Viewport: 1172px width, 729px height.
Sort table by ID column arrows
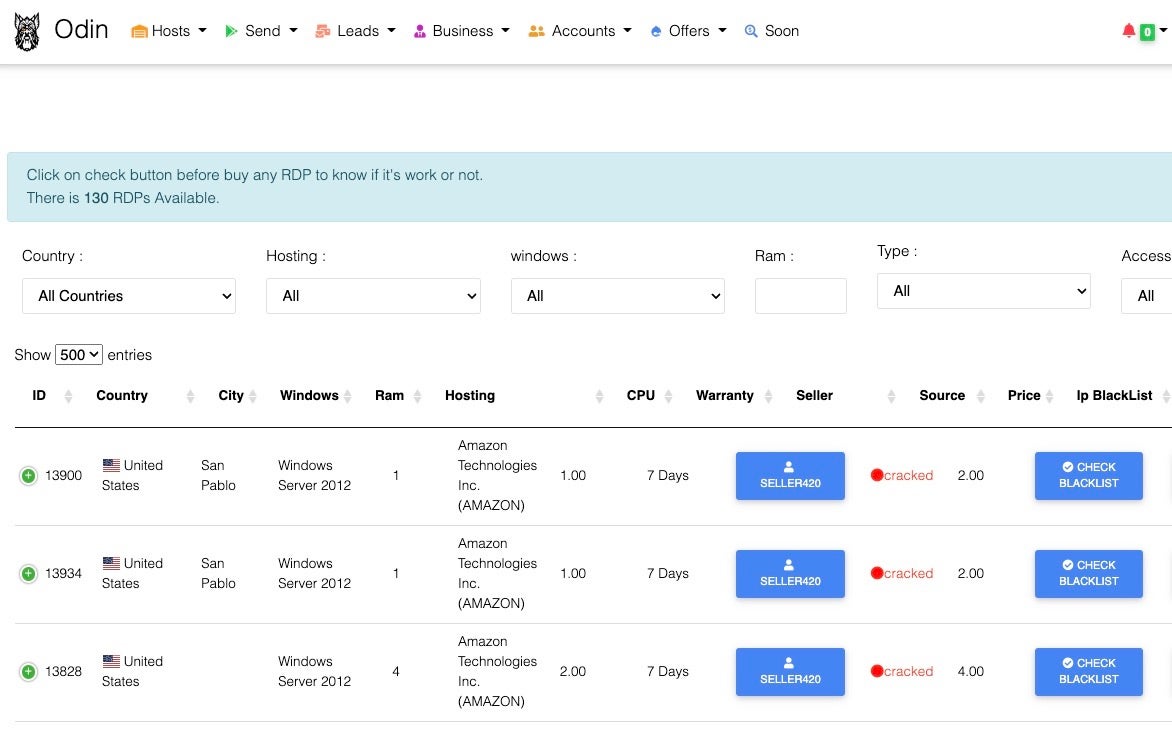(68, 396)
